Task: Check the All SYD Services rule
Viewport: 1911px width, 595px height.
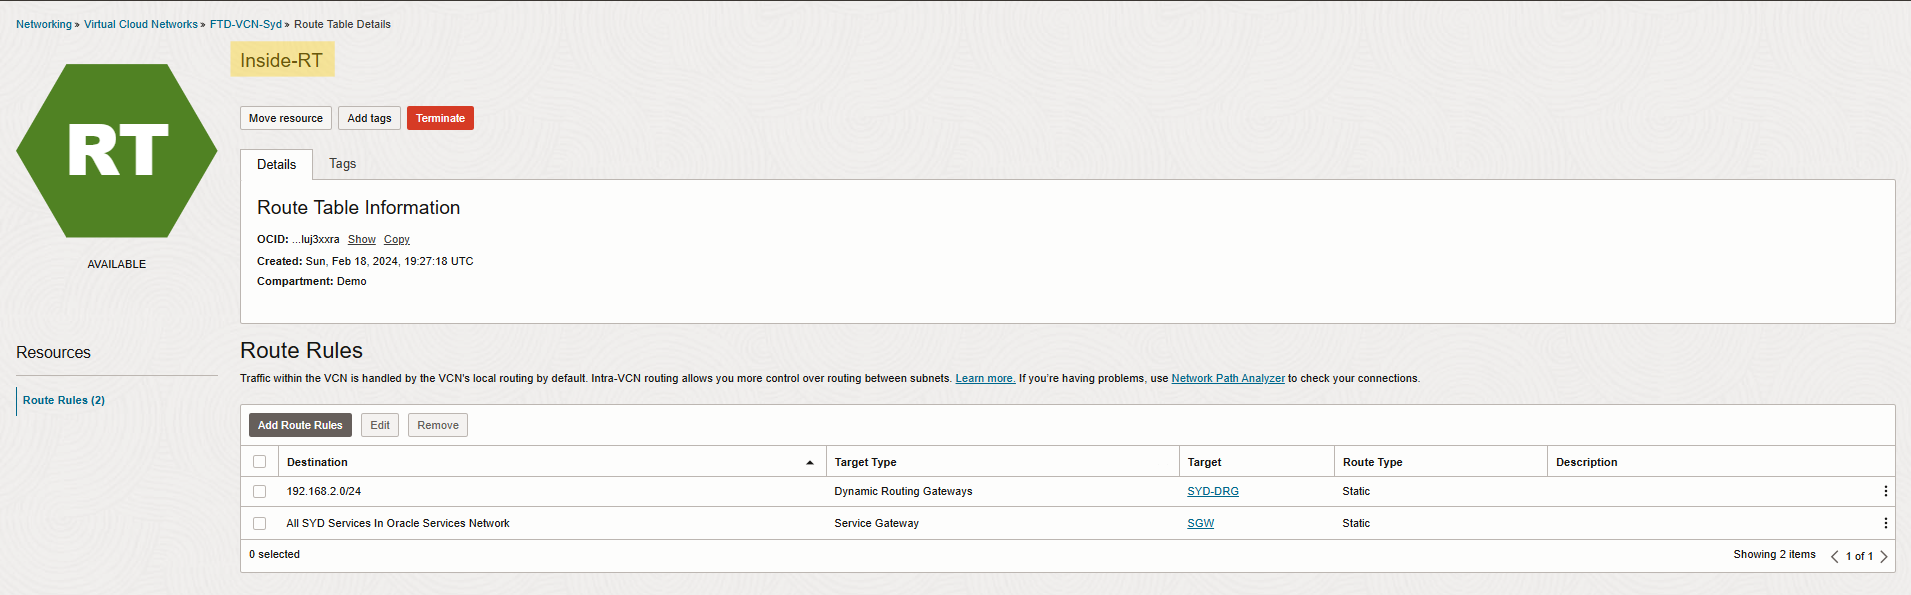Action: pos(260,523)
